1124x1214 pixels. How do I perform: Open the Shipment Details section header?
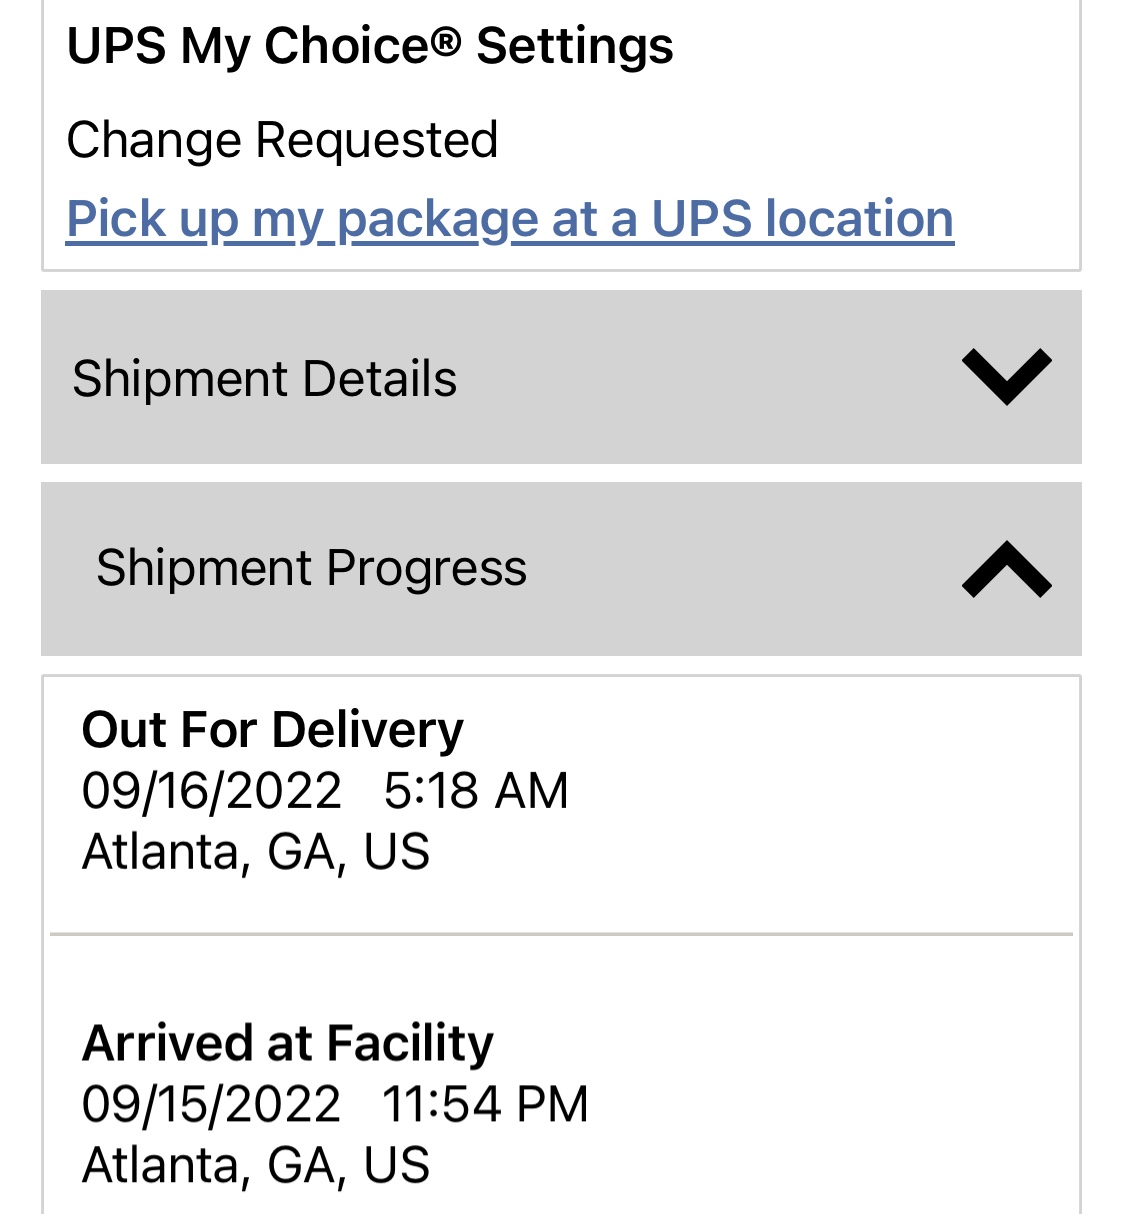264,379
